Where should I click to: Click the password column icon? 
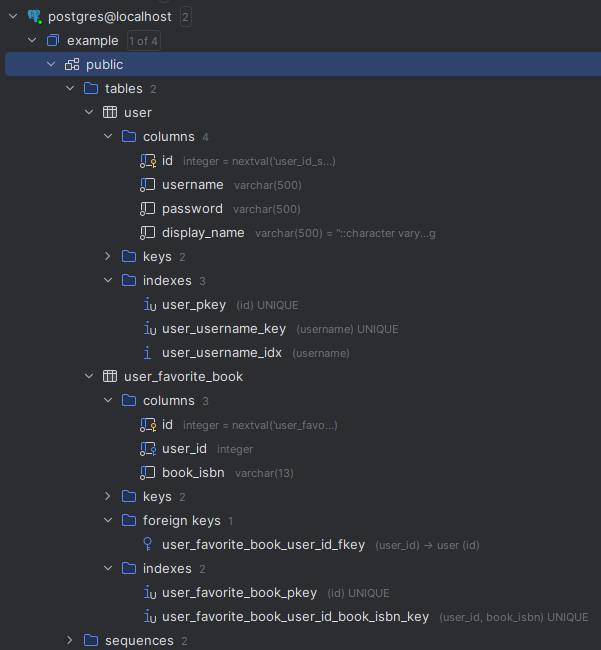pyautogui.click(x=148, y=209)
